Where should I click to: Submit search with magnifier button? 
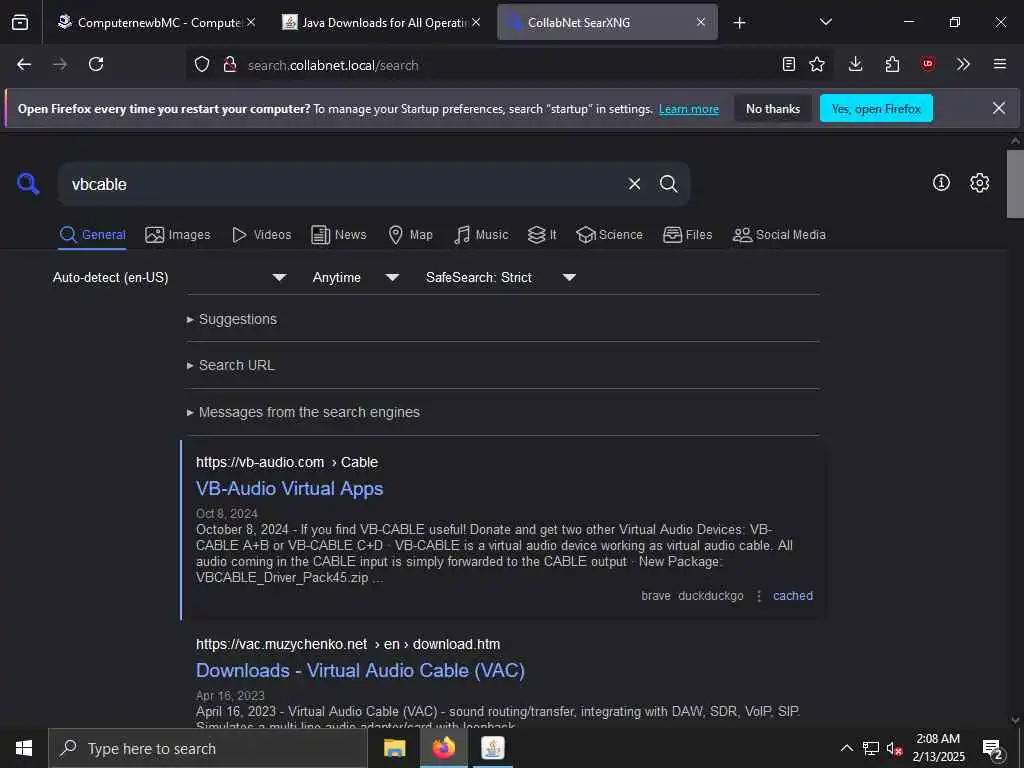pos(668,184)
